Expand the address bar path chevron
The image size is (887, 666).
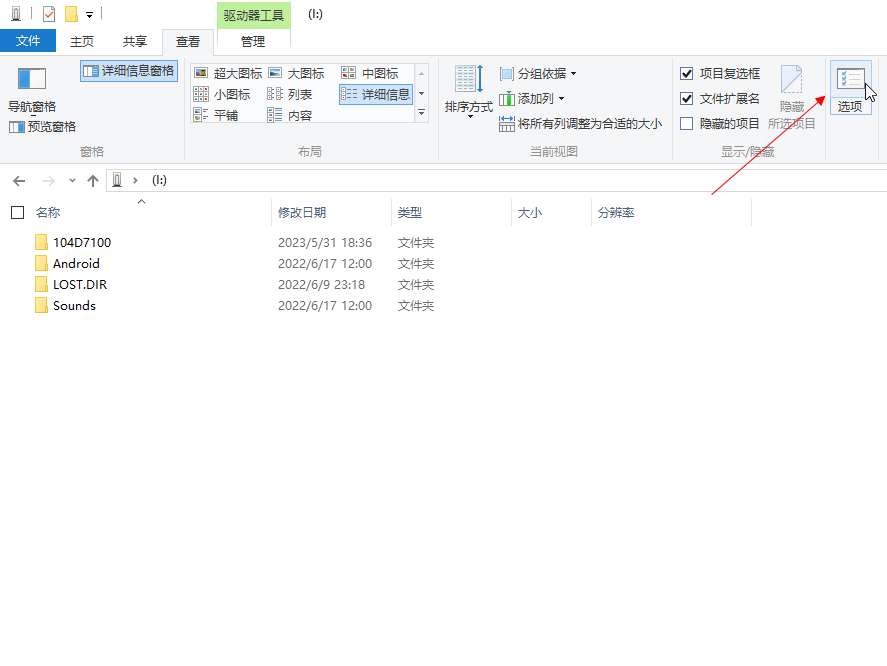click(135, 181)
